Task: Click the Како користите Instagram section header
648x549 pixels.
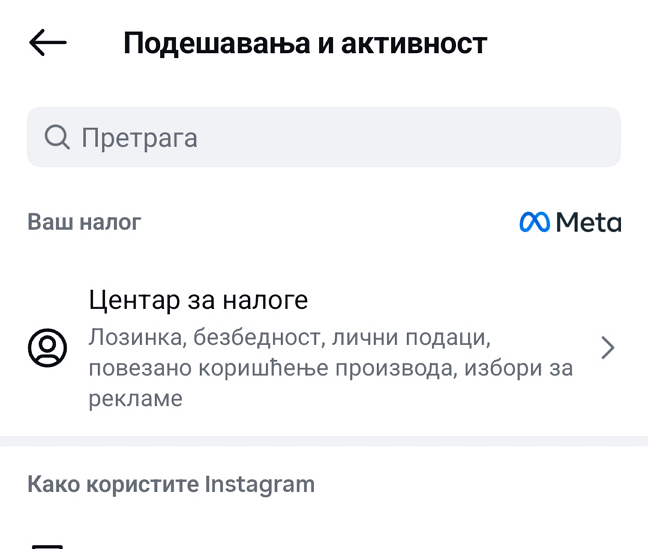Action: tap(171, 485)
